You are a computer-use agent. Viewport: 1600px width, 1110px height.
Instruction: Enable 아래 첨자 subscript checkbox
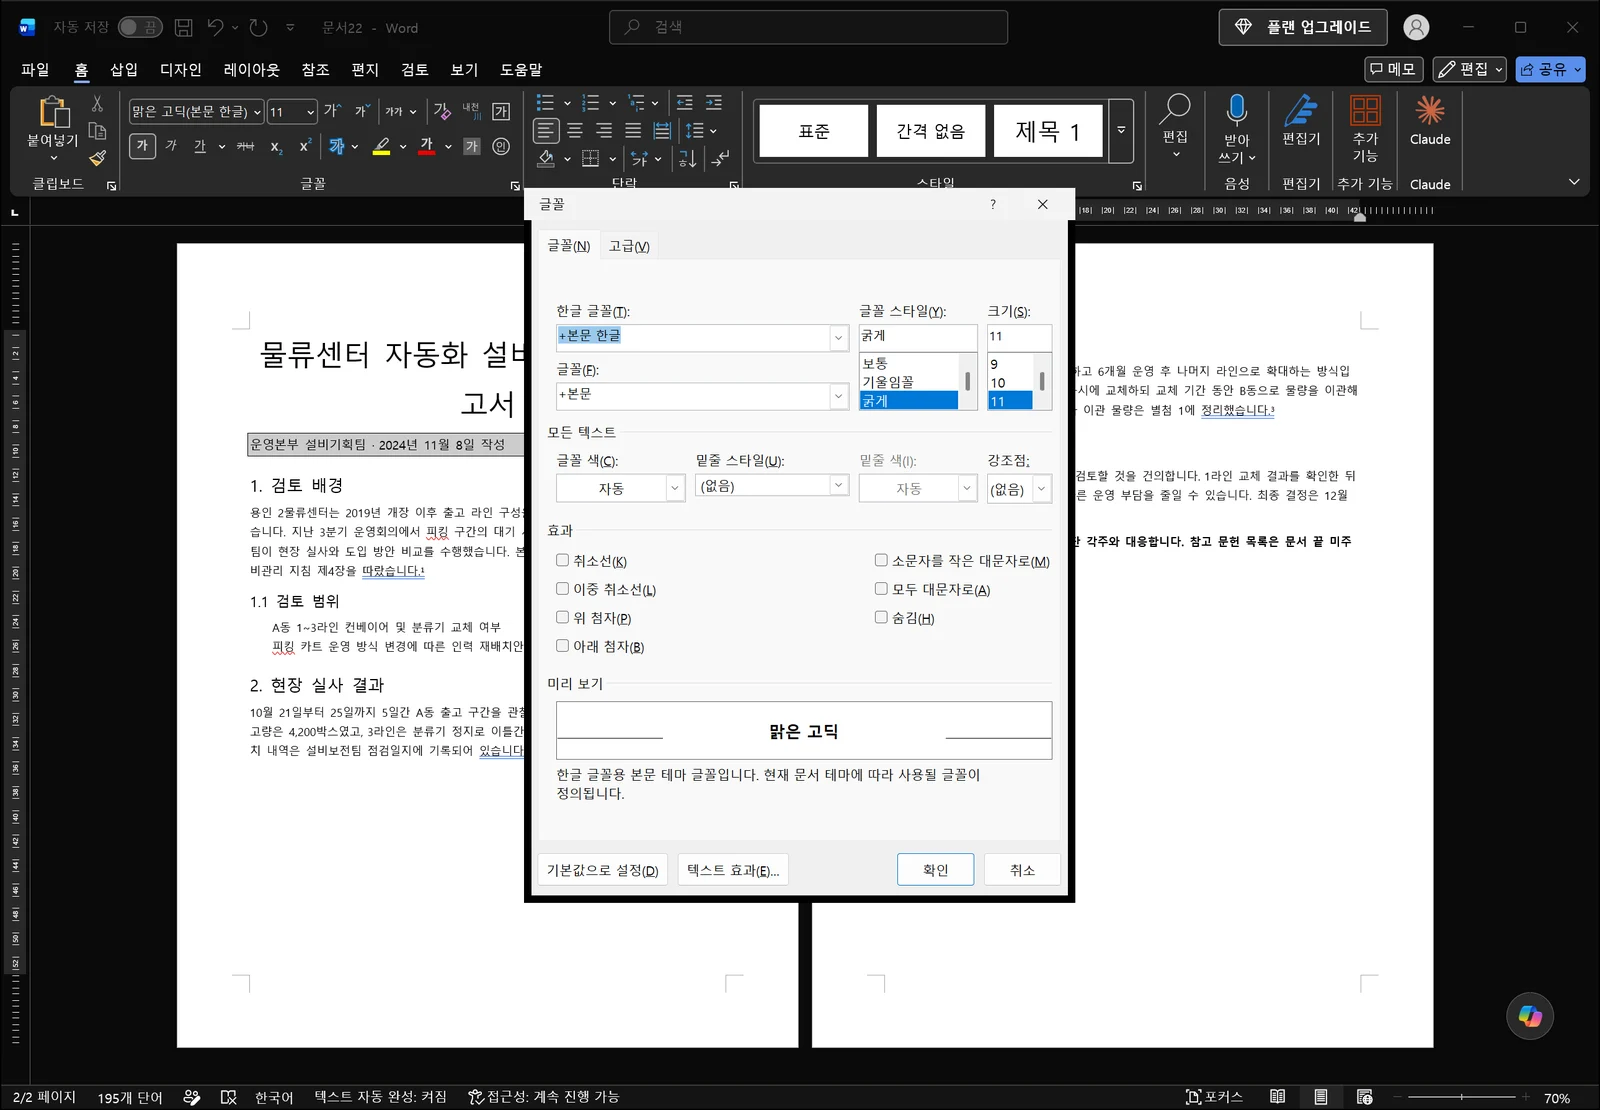563,646
